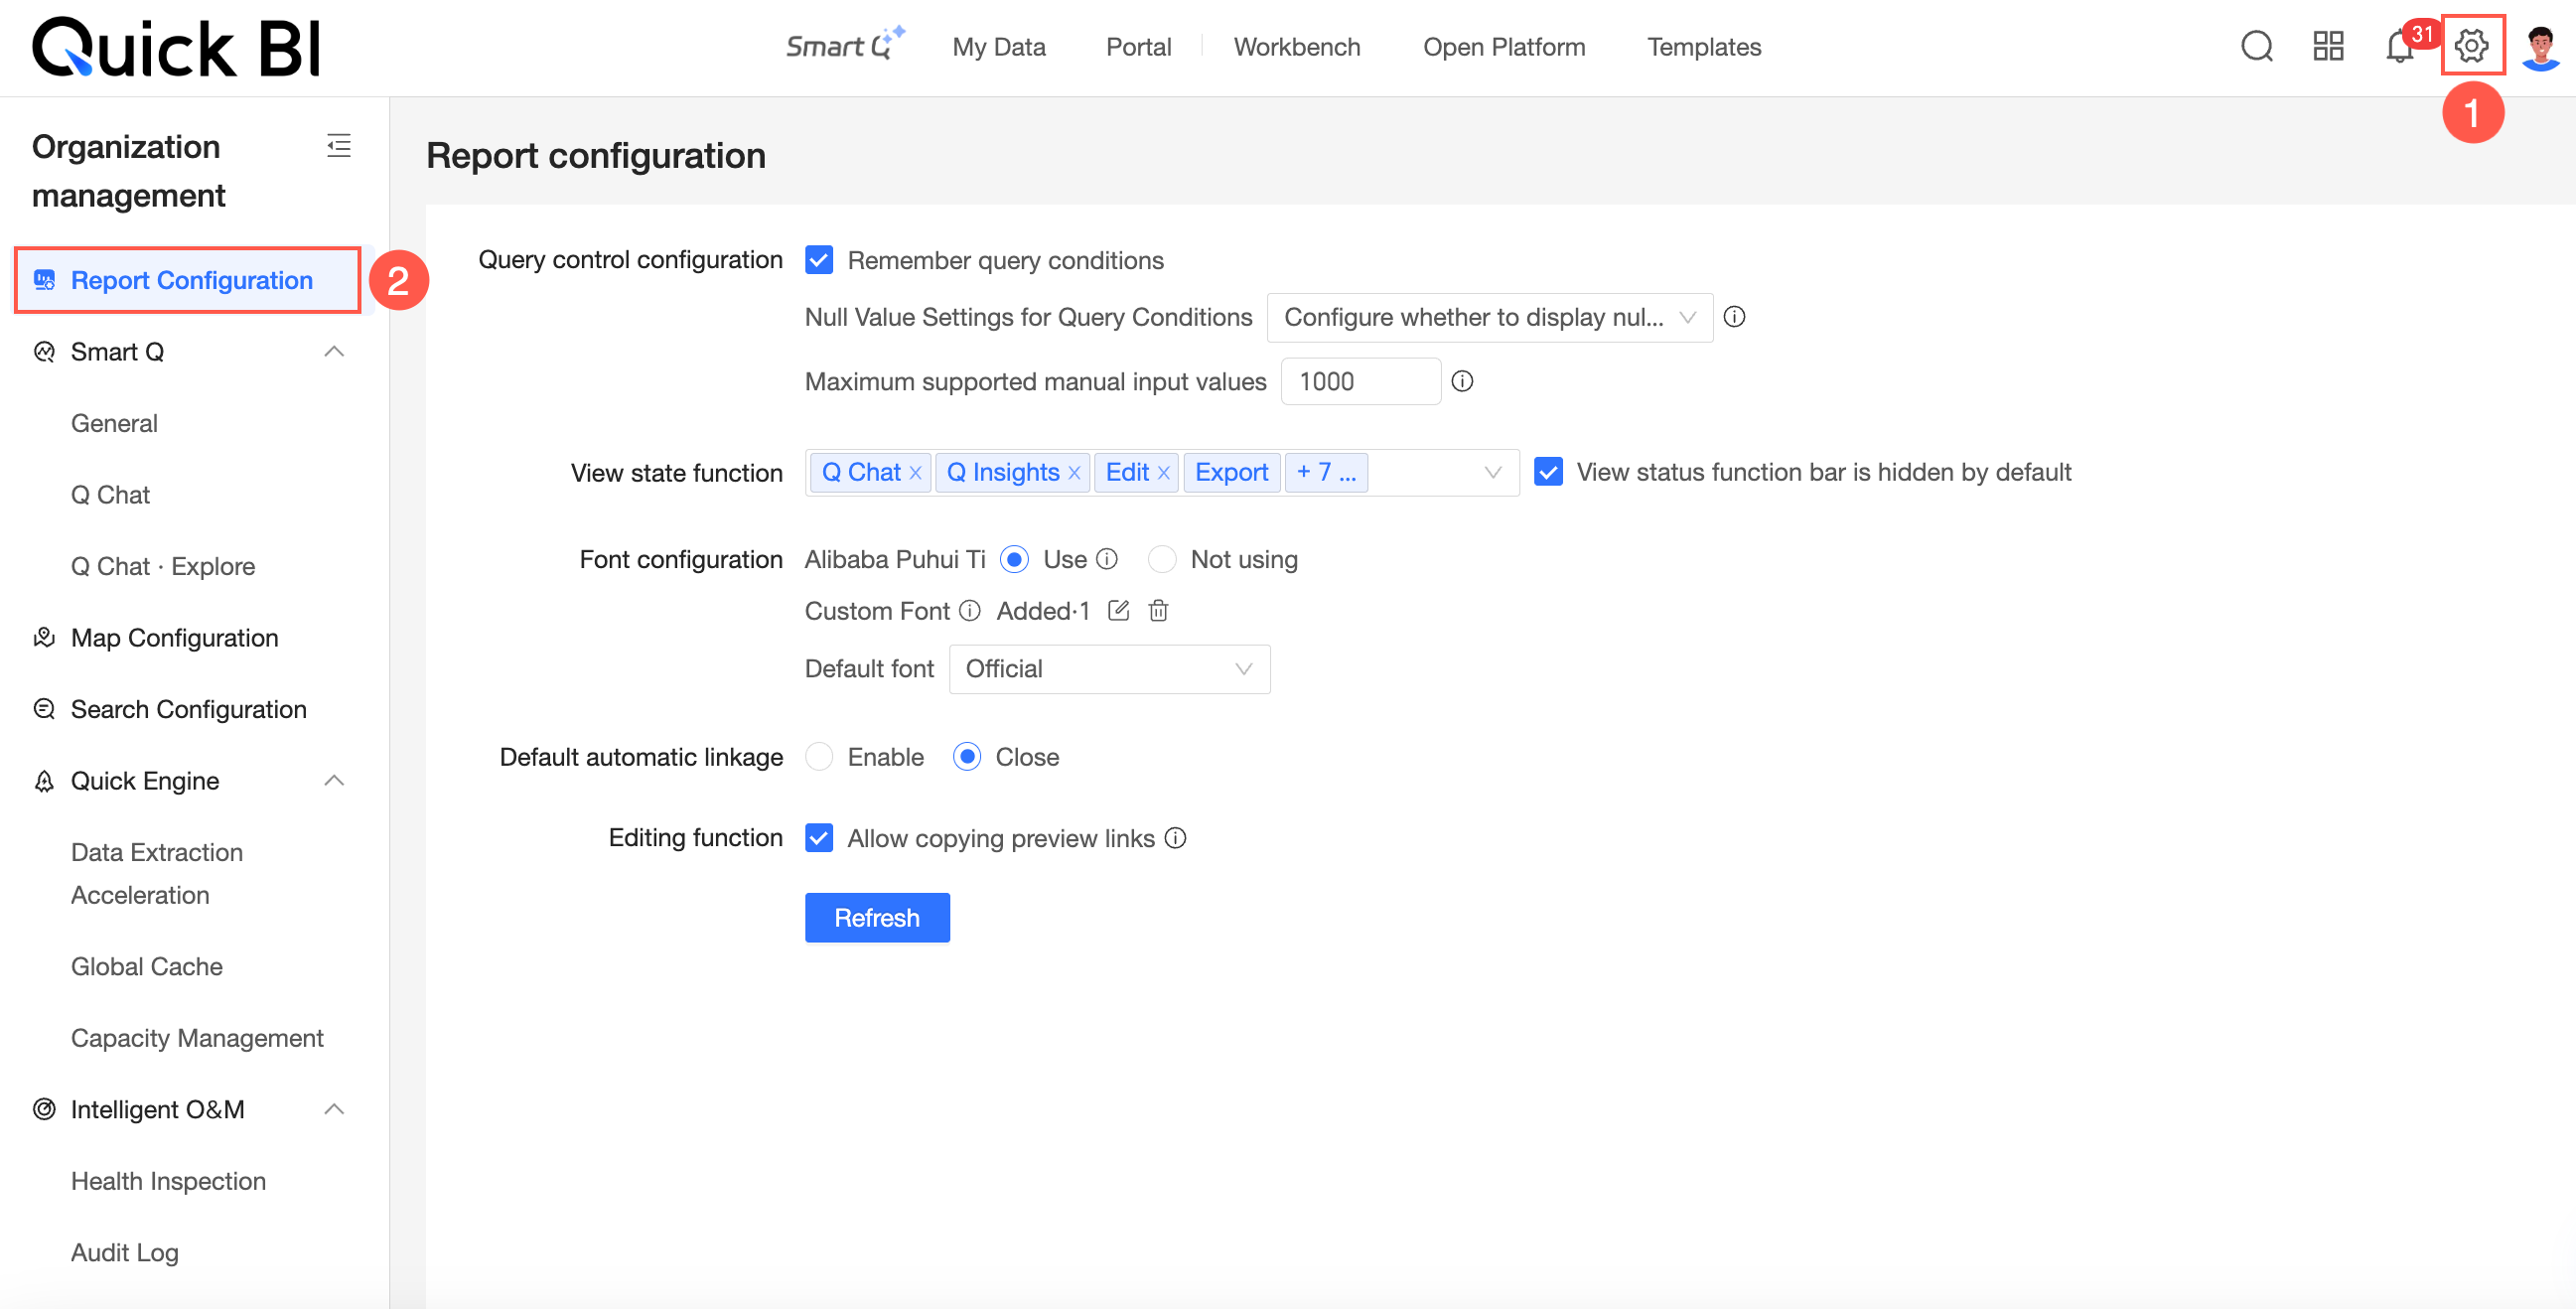Click the Map Configuration sidebar icon
The image size is (2576, 1309).
click(44, 638)
